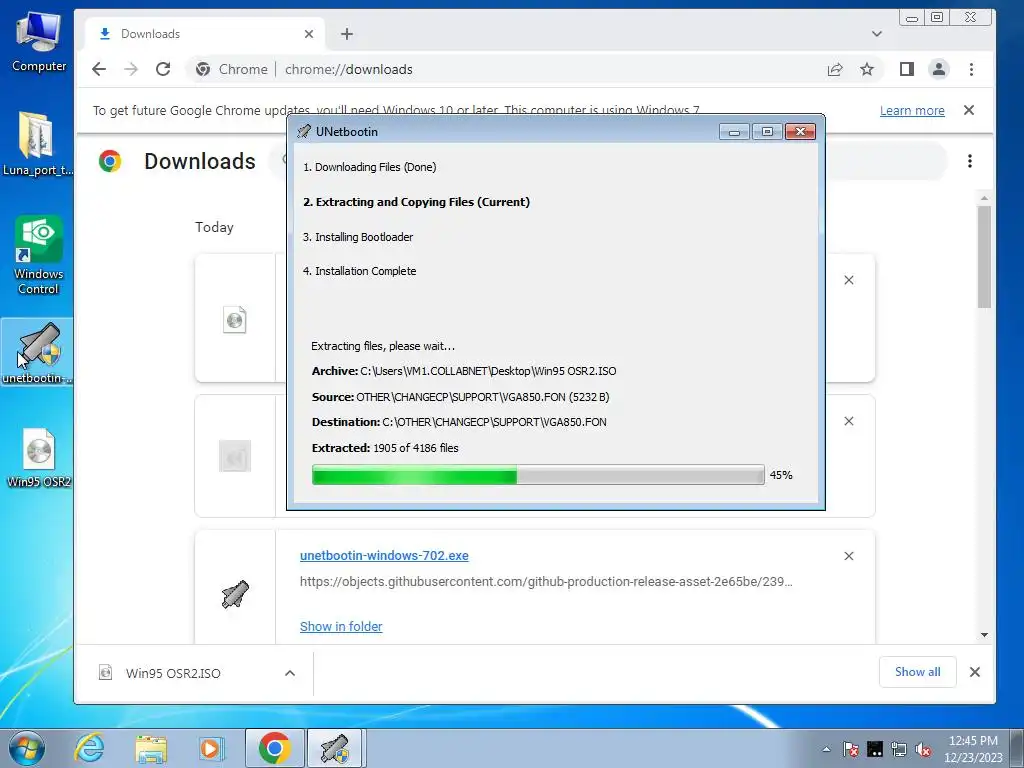Open Windows Media Player from taskbar
Viewport: 1024px width, 768px height.
[x=212, y=748]
